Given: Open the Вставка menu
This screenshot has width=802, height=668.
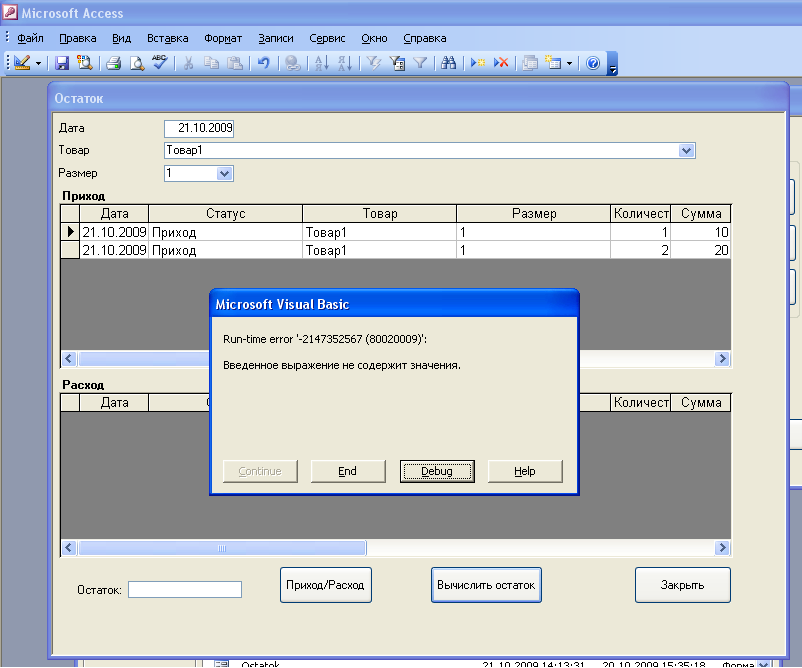Looking at the screenshot, I should point(168,38).
